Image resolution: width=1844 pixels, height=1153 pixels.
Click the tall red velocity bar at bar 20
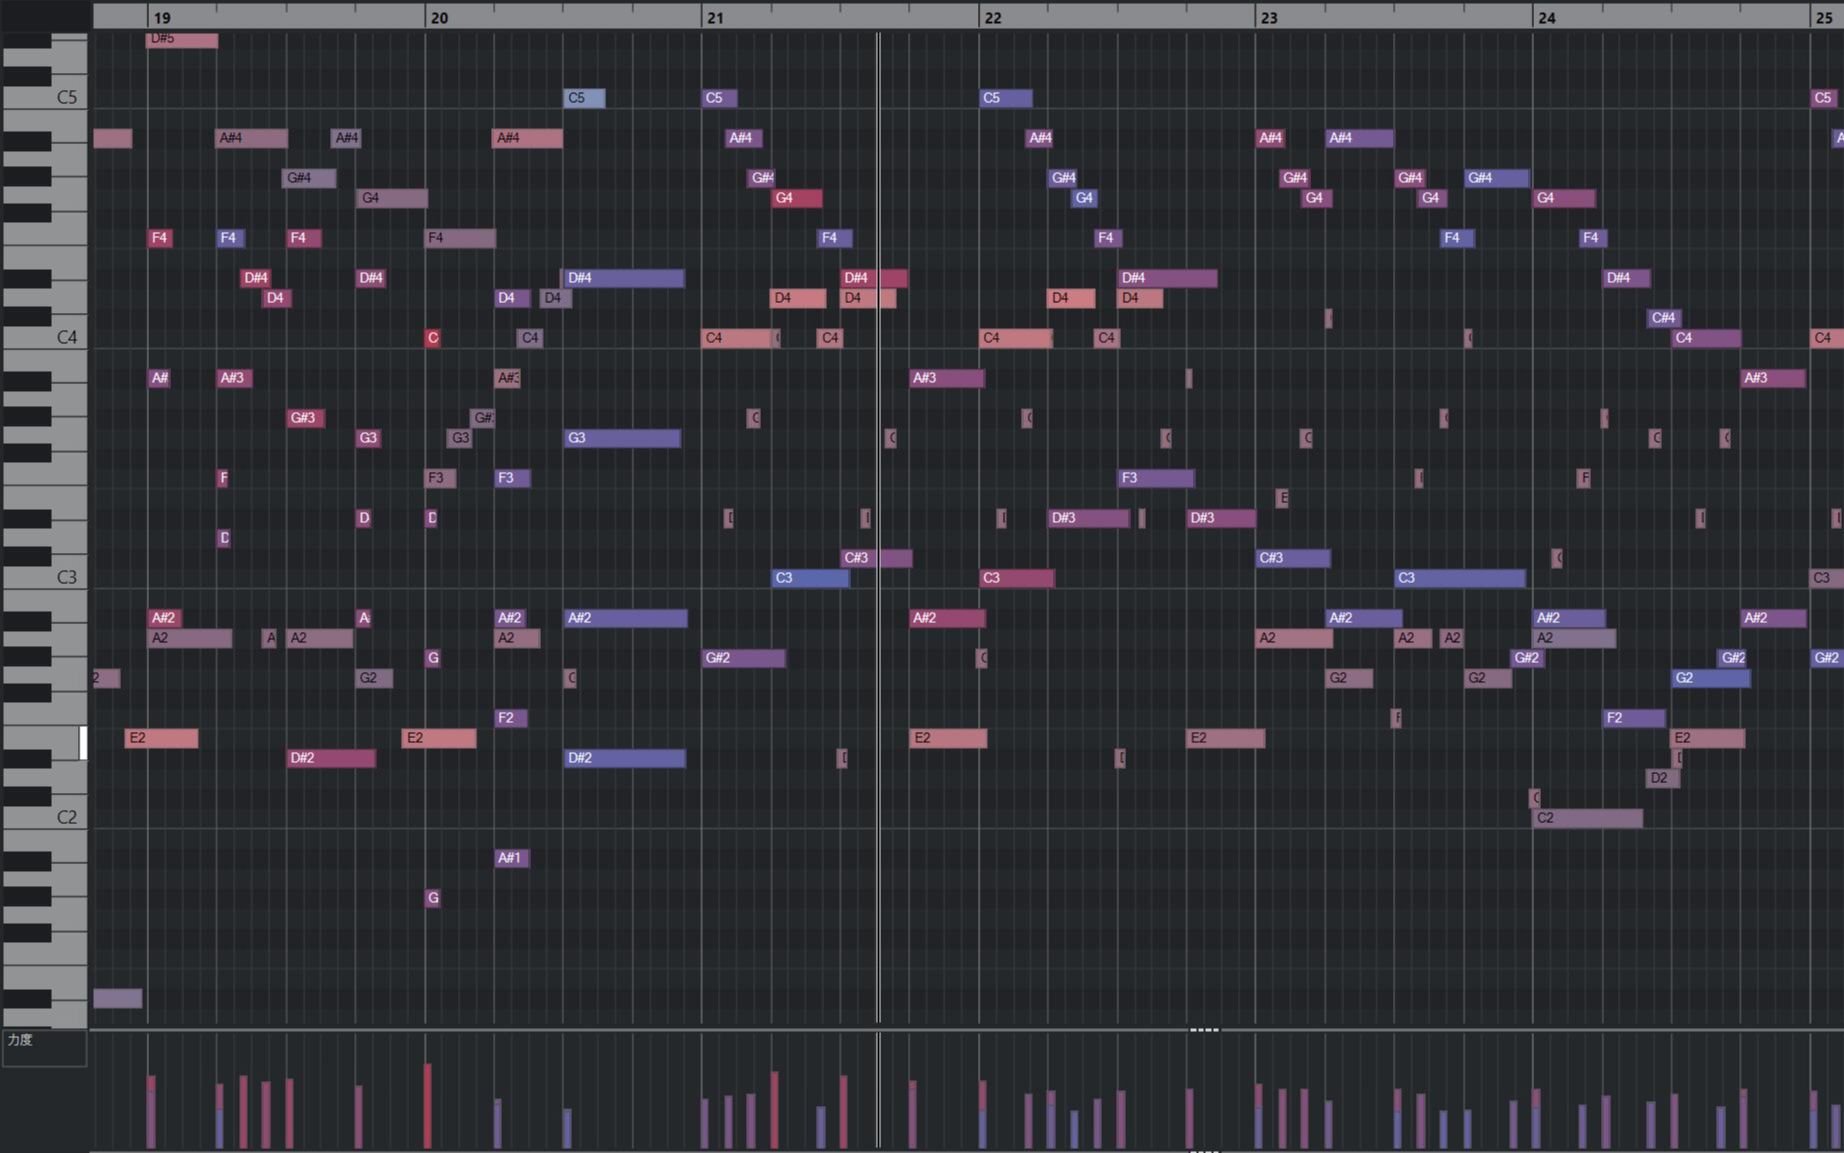click(x=428, y=1105)
